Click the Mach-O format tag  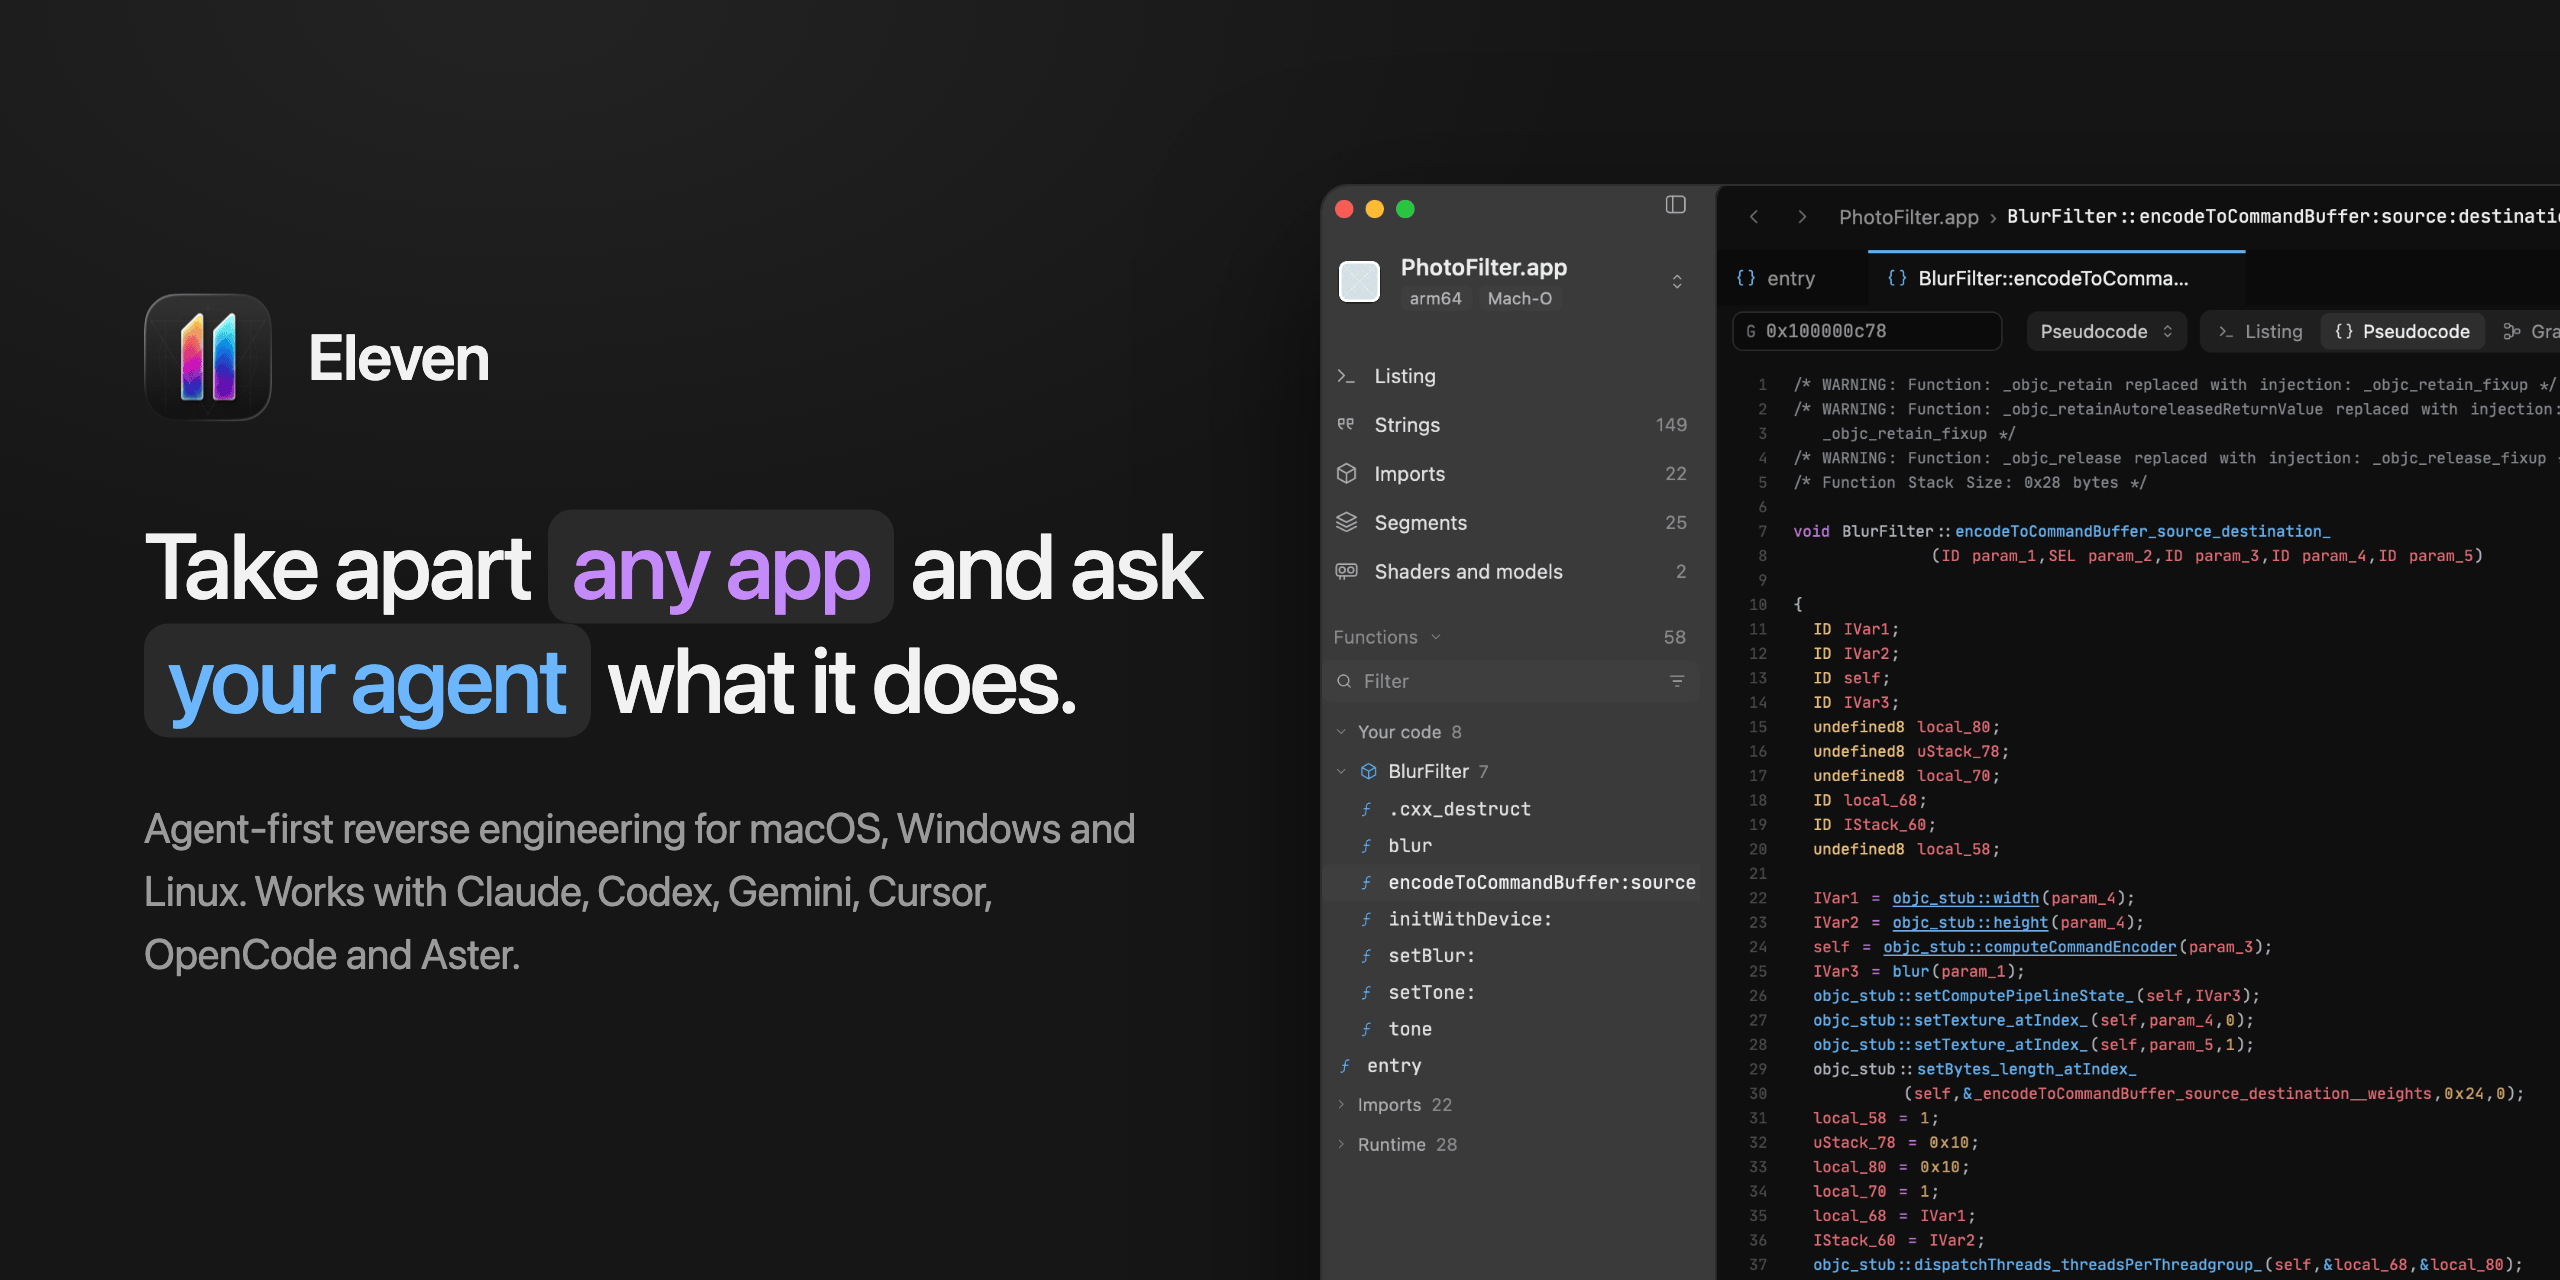coord(1519,299)
